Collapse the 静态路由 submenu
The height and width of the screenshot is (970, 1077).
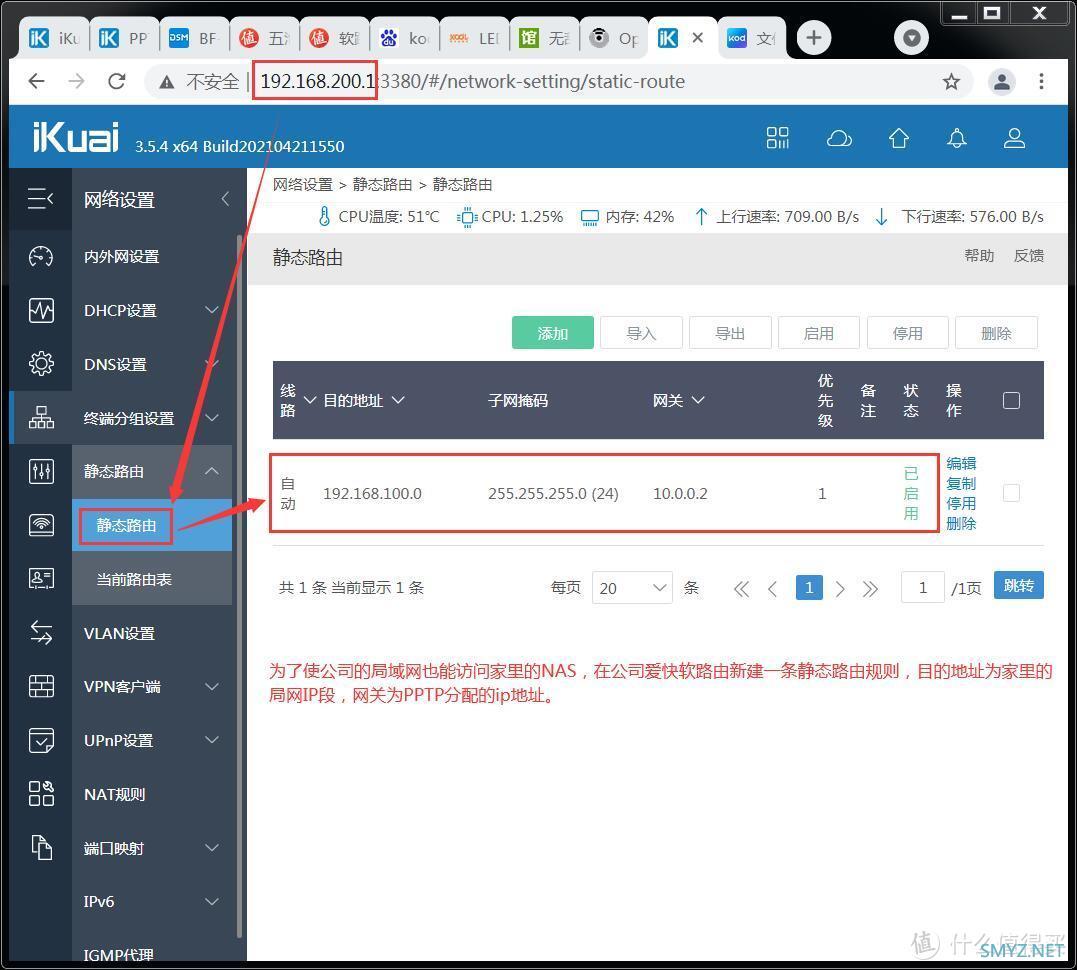click(x=212, y=471)
